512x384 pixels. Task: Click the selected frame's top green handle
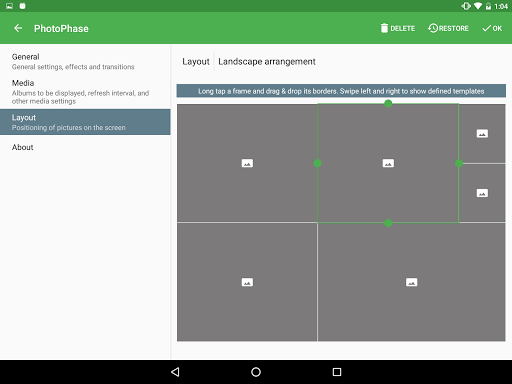(388, 104)
